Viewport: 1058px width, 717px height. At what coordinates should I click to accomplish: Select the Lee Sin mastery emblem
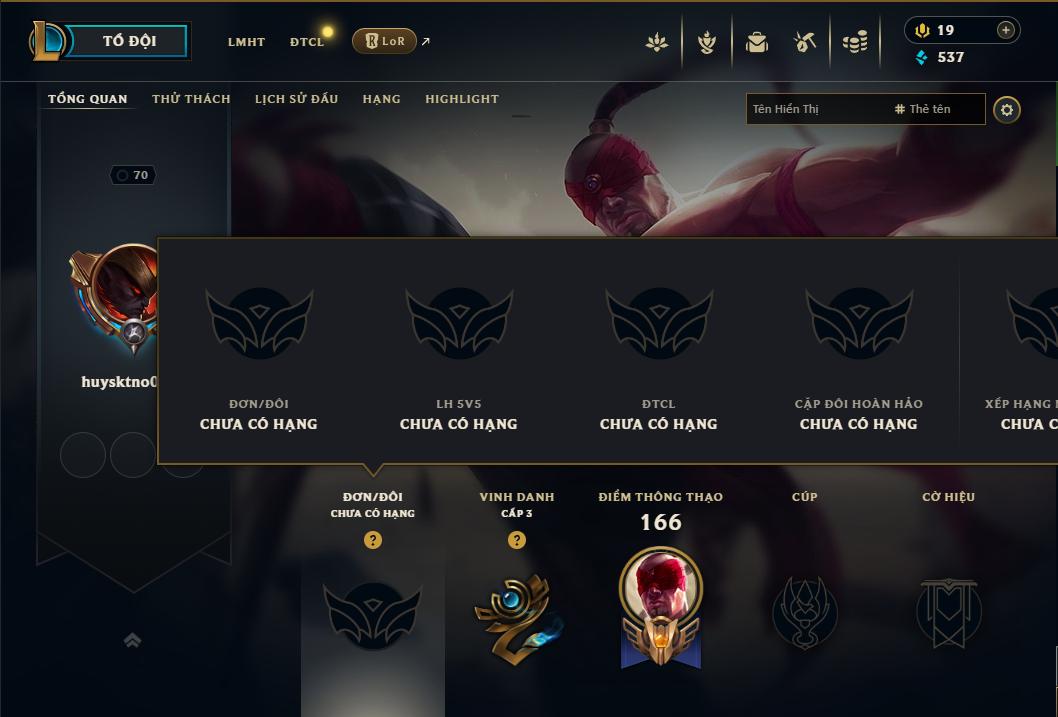(661, 608)
